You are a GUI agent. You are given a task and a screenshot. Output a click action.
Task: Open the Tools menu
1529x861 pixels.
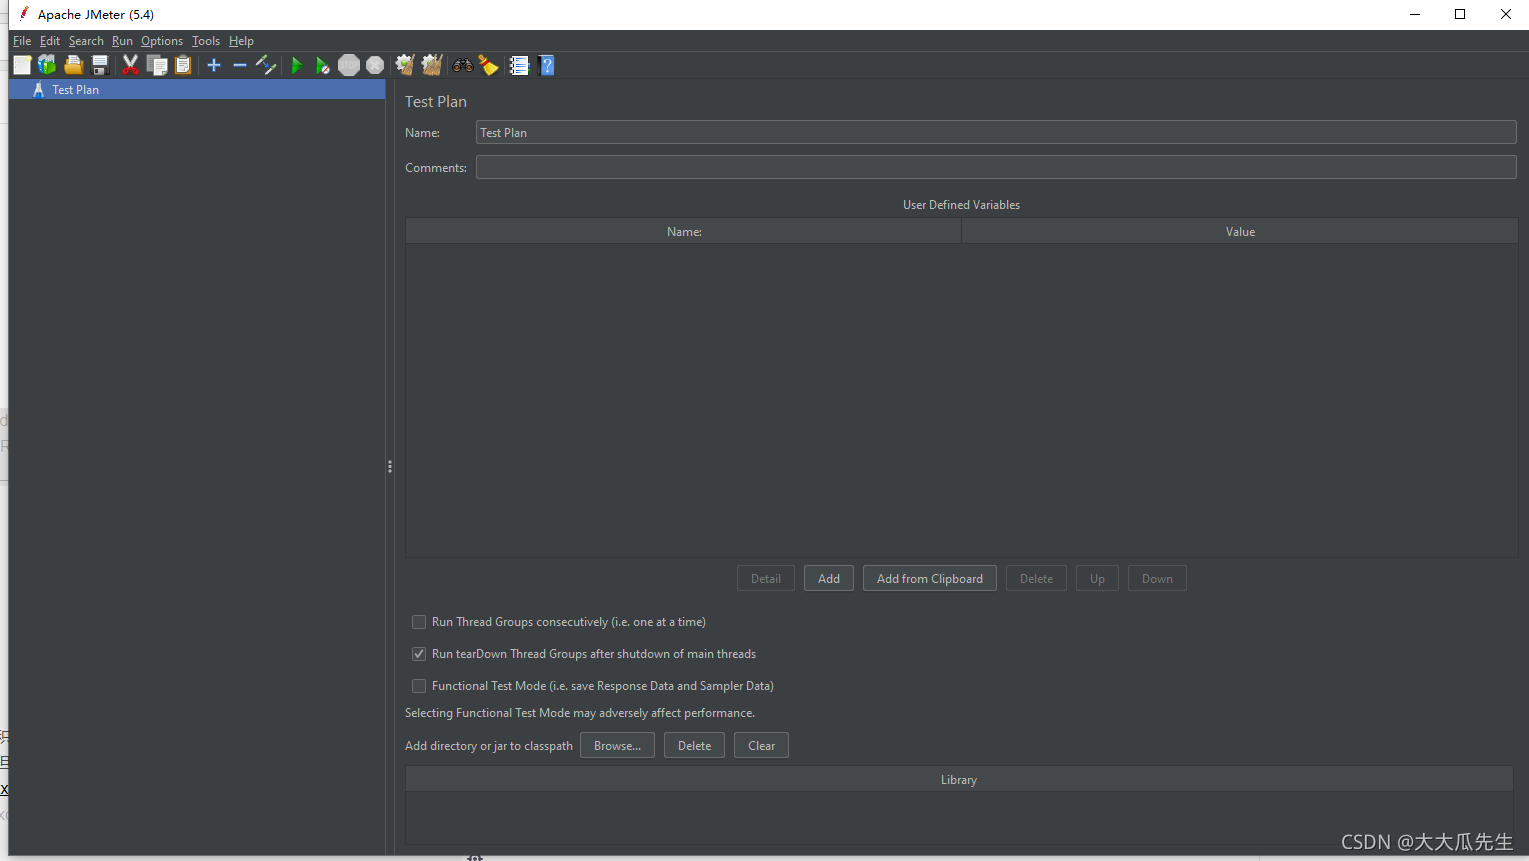click(206, 41)
